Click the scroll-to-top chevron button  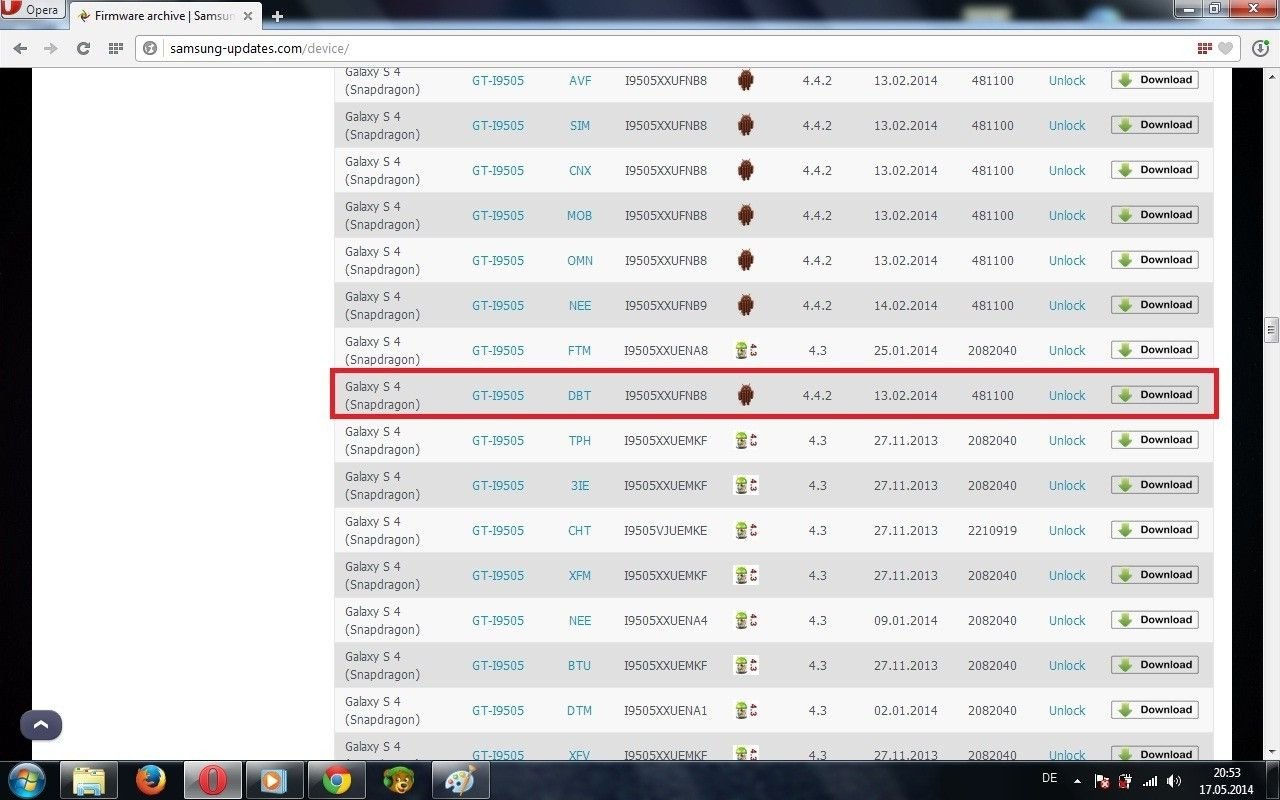coord(41,725)
